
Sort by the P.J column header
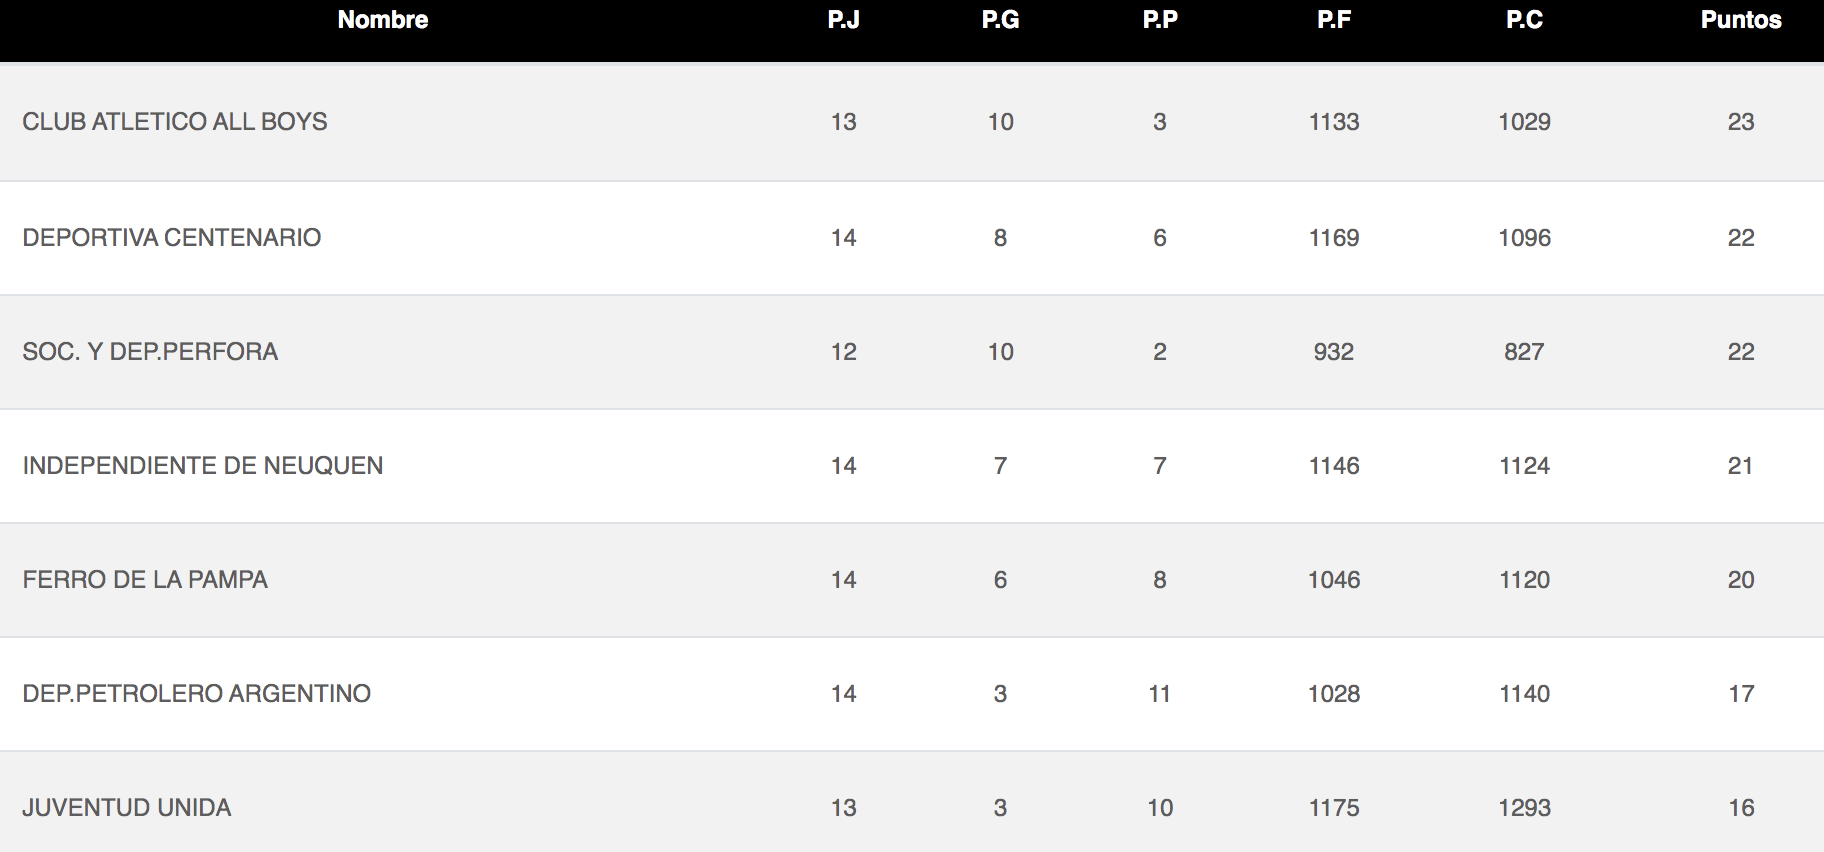[844, 20]
